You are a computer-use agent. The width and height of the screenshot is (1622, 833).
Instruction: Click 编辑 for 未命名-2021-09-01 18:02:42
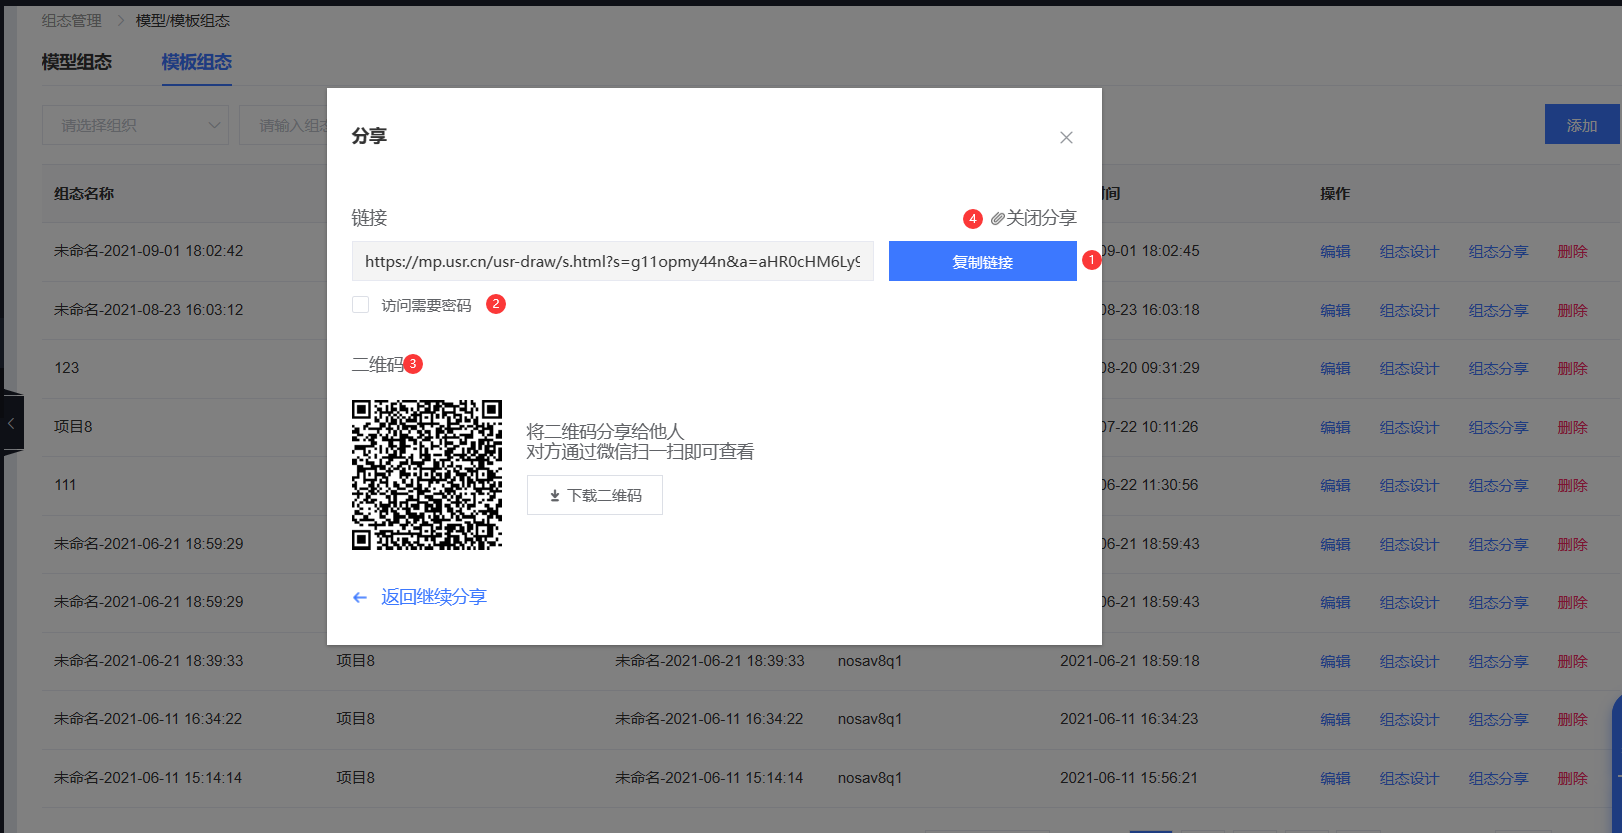(x=1335, y=251)
